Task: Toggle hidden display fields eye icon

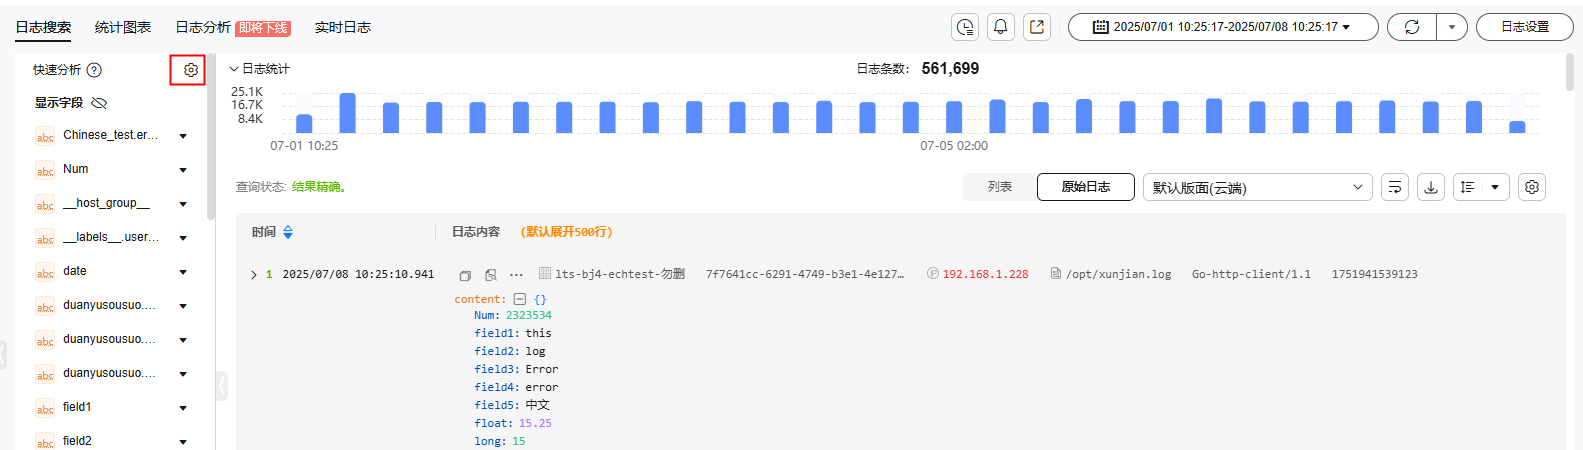Action: [99, 103]
